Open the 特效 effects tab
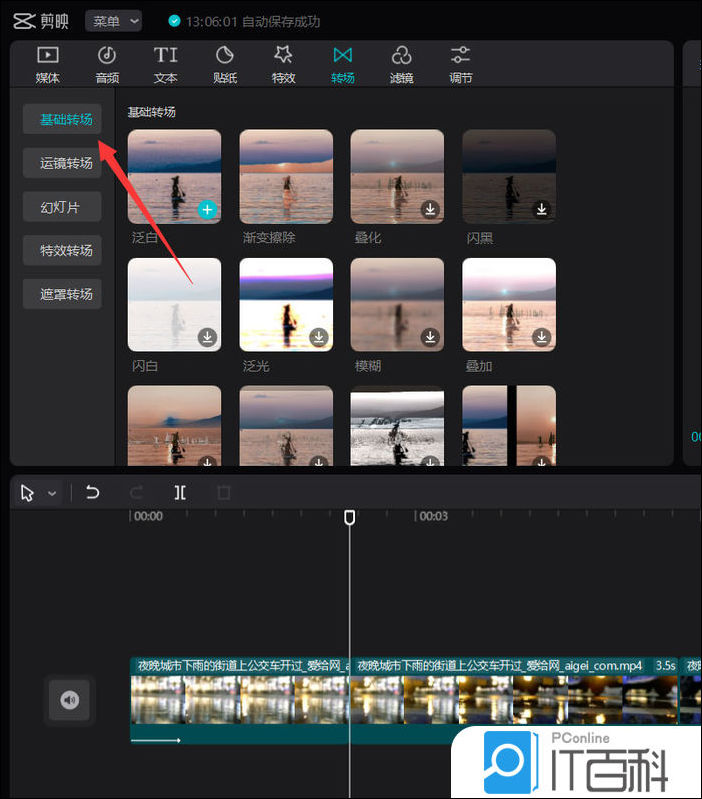This screenshot has height=799, width=702. pos(283,65)
